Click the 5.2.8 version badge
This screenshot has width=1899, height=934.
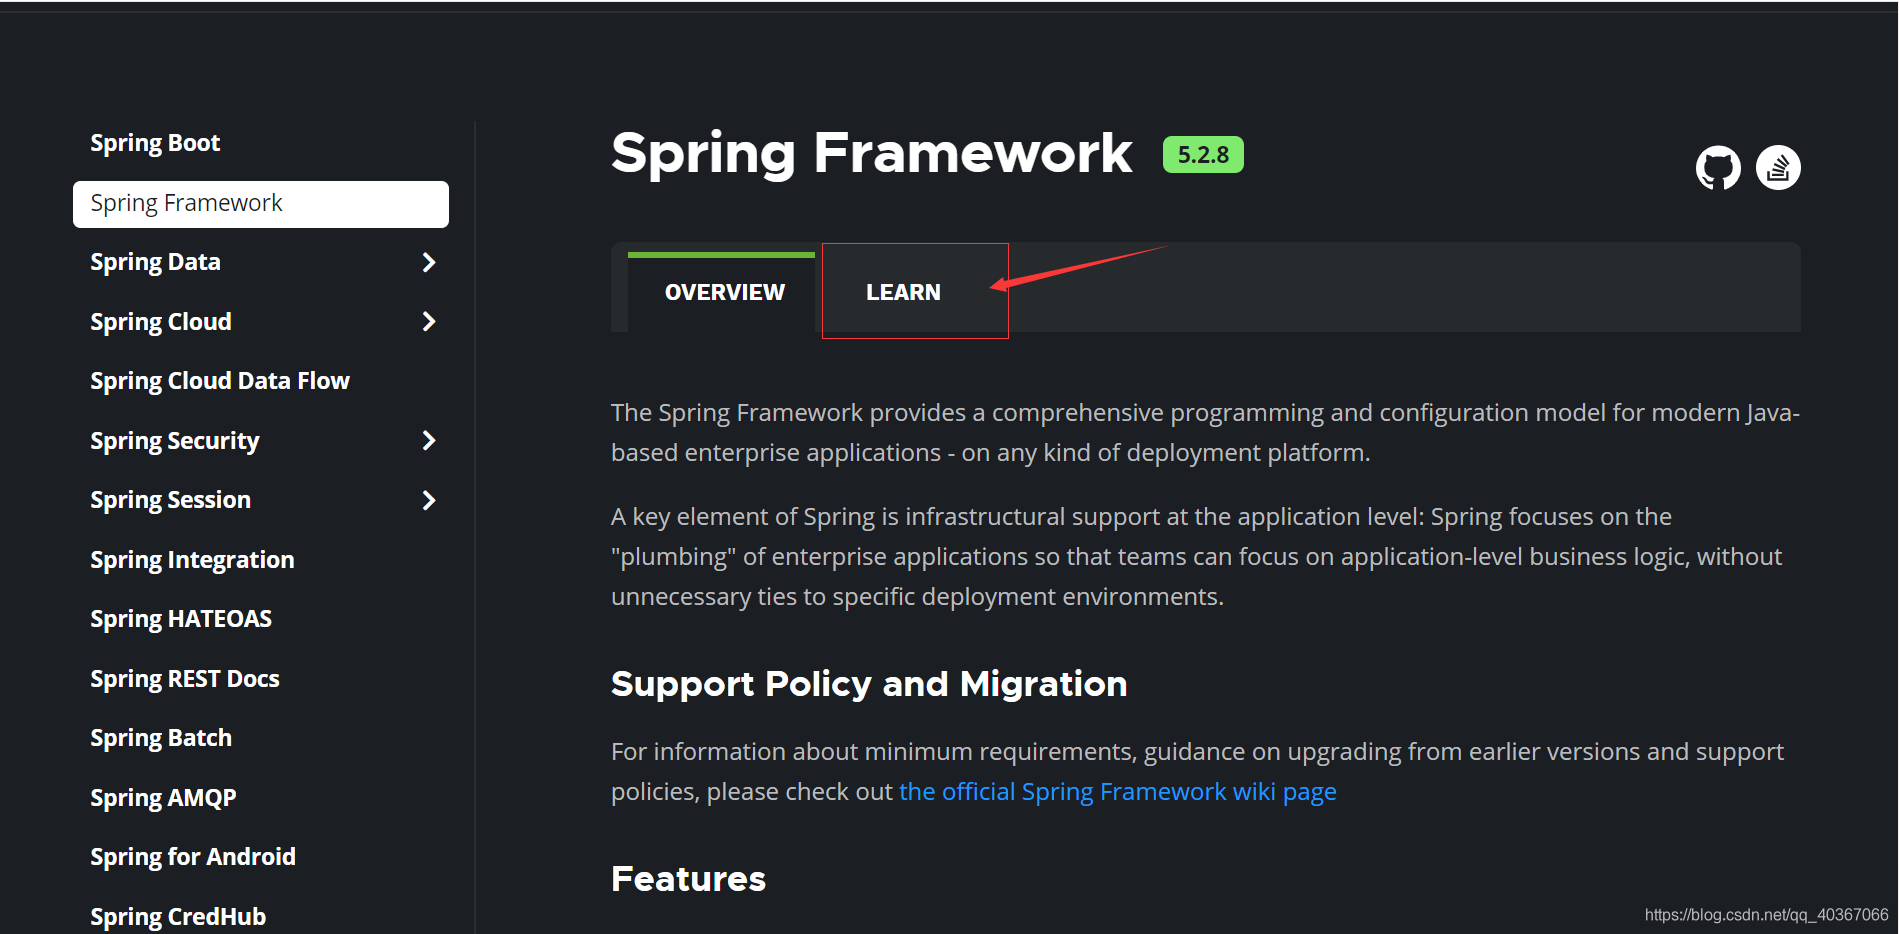click(x=1203, y=155)
